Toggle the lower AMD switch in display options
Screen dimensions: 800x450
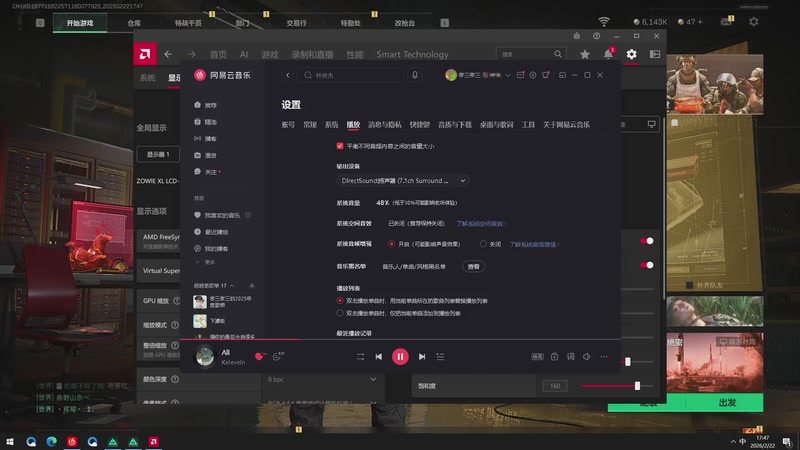click(646, 265)
